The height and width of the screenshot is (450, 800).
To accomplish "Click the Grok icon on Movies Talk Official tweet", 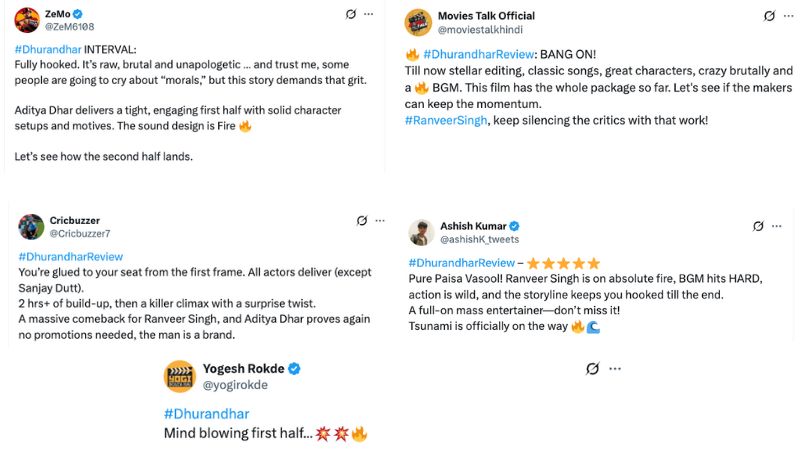I will click(769, 16).
